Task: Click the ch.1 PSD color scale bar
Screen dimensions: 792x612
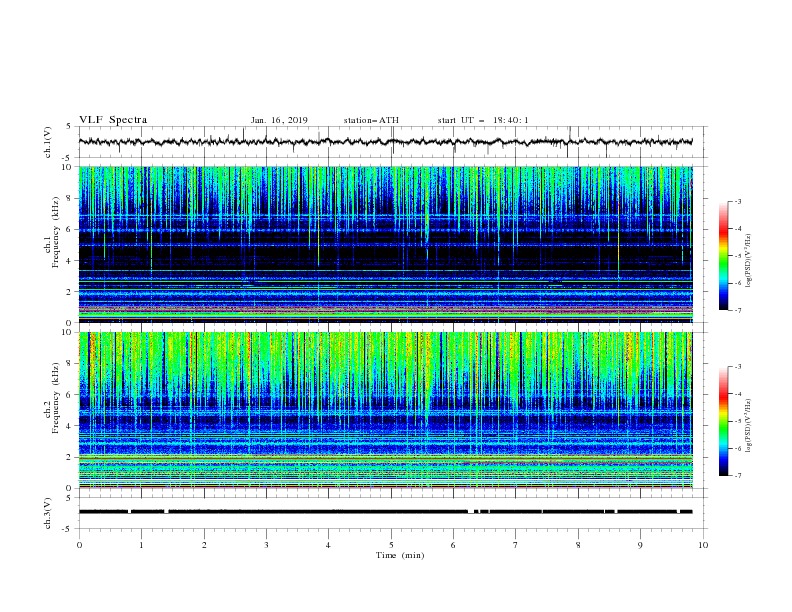Action: pos(723,256)
